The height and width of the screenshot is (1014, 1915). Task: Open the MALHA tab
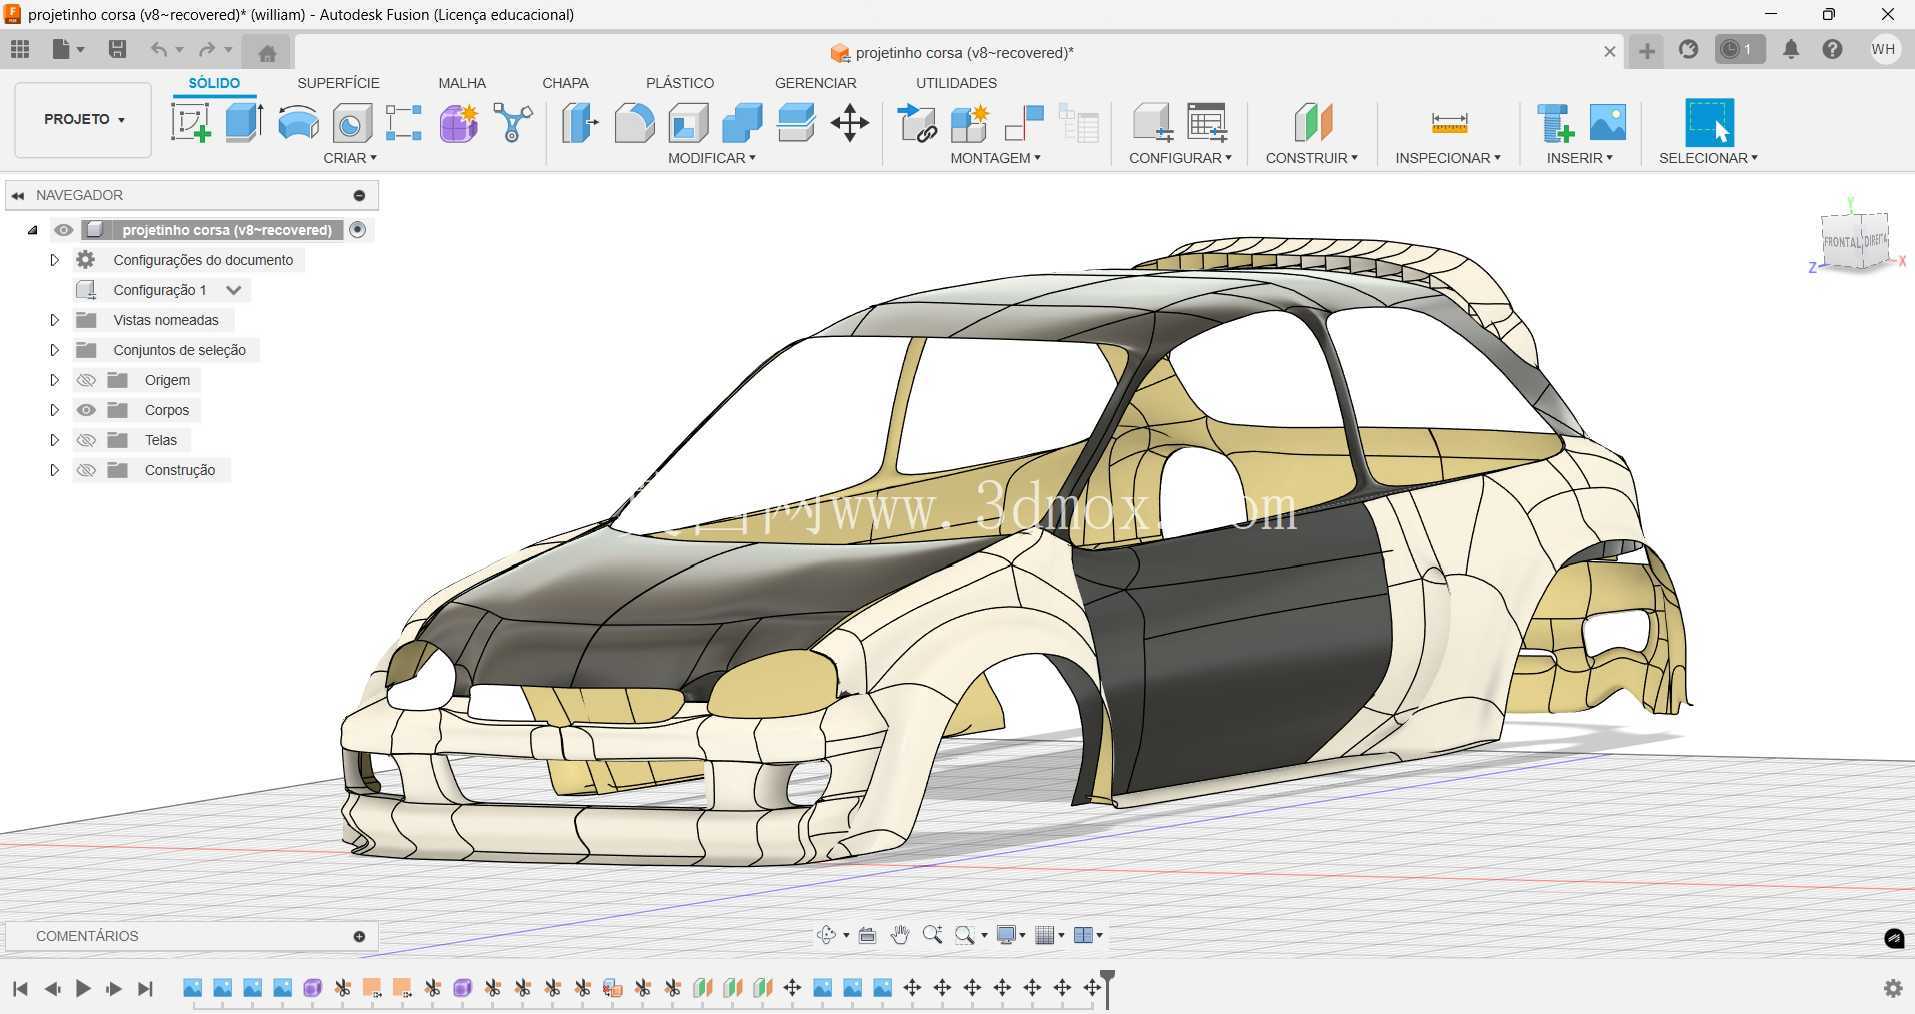point(462,83)
